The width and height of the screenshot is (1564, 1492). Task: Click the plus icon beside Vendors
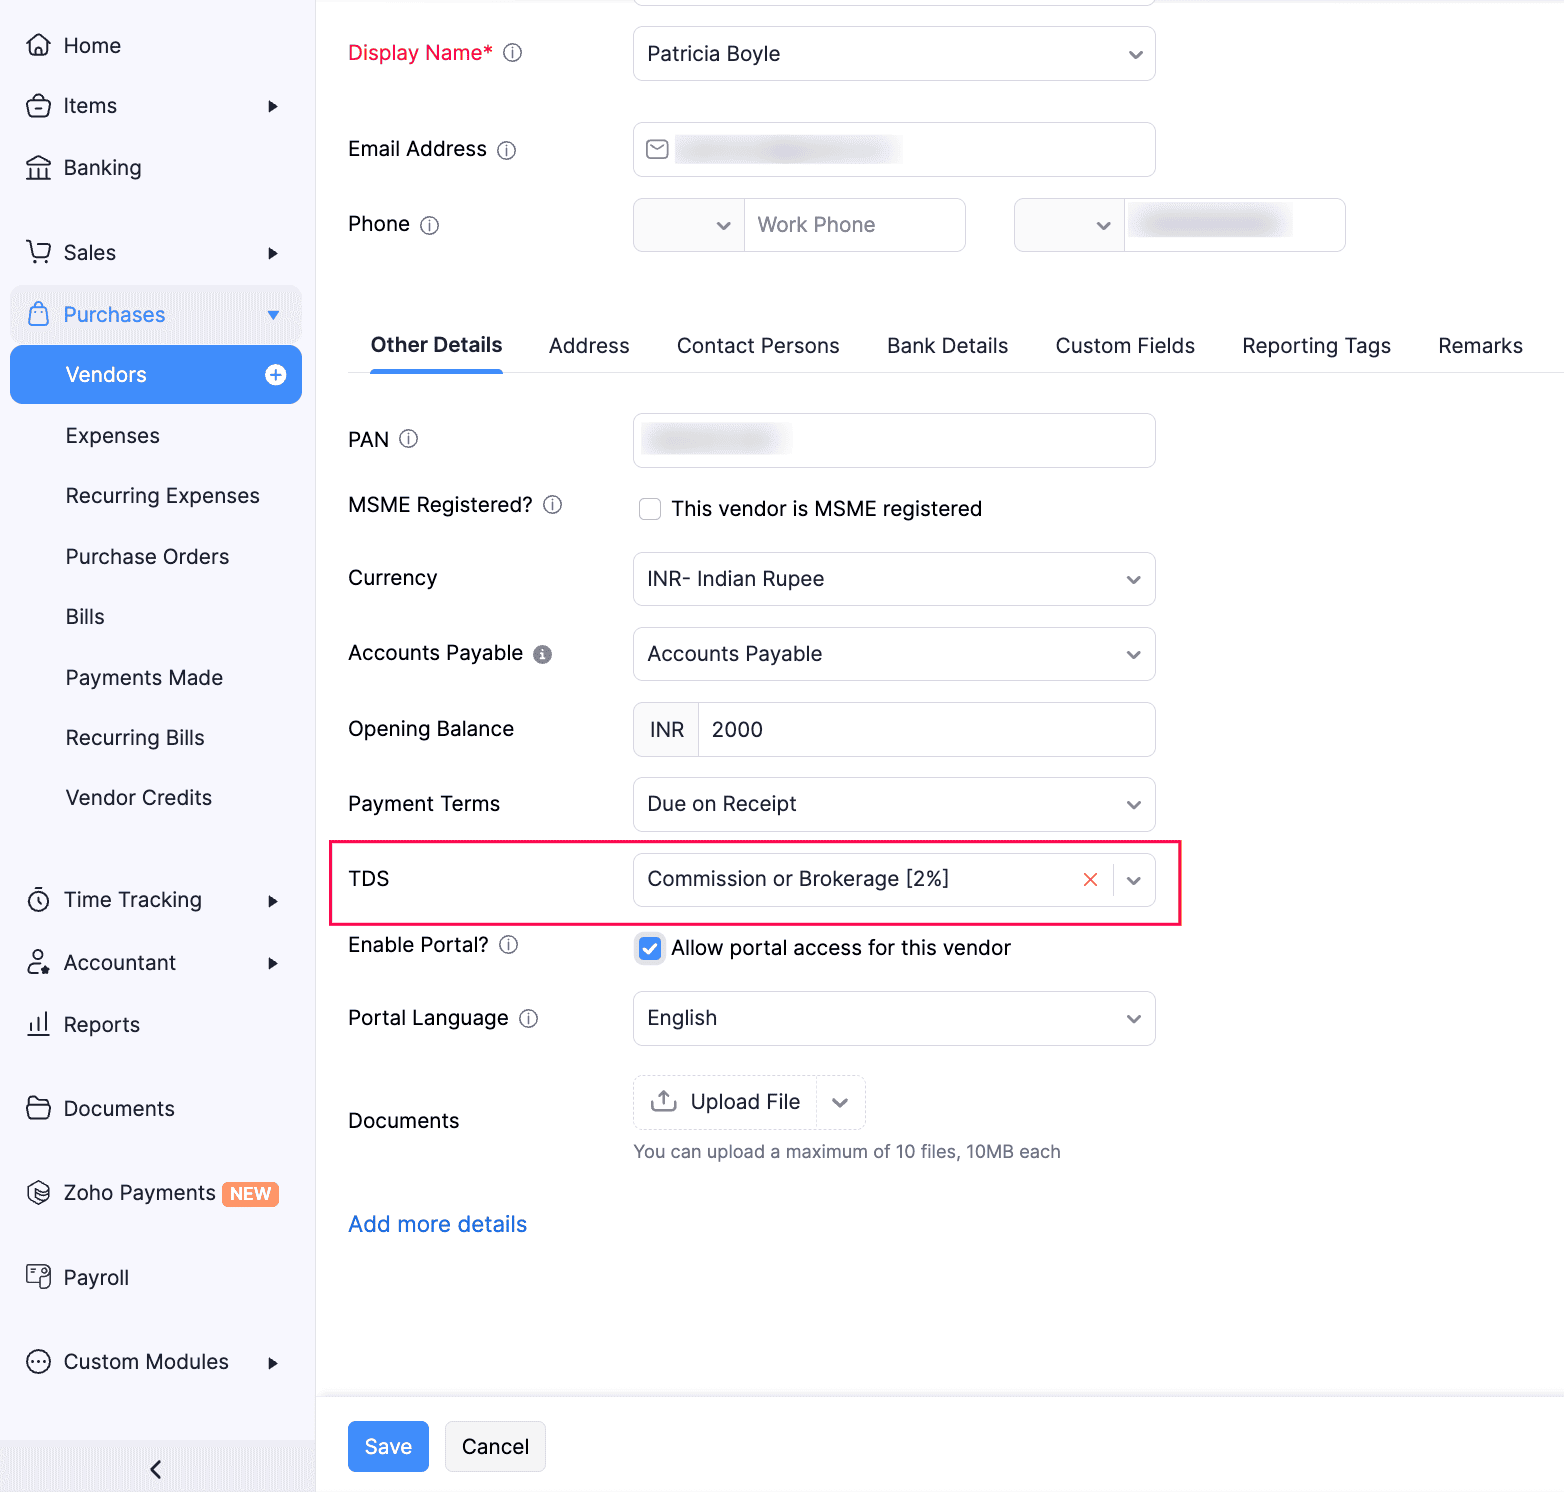coord(275,375)
